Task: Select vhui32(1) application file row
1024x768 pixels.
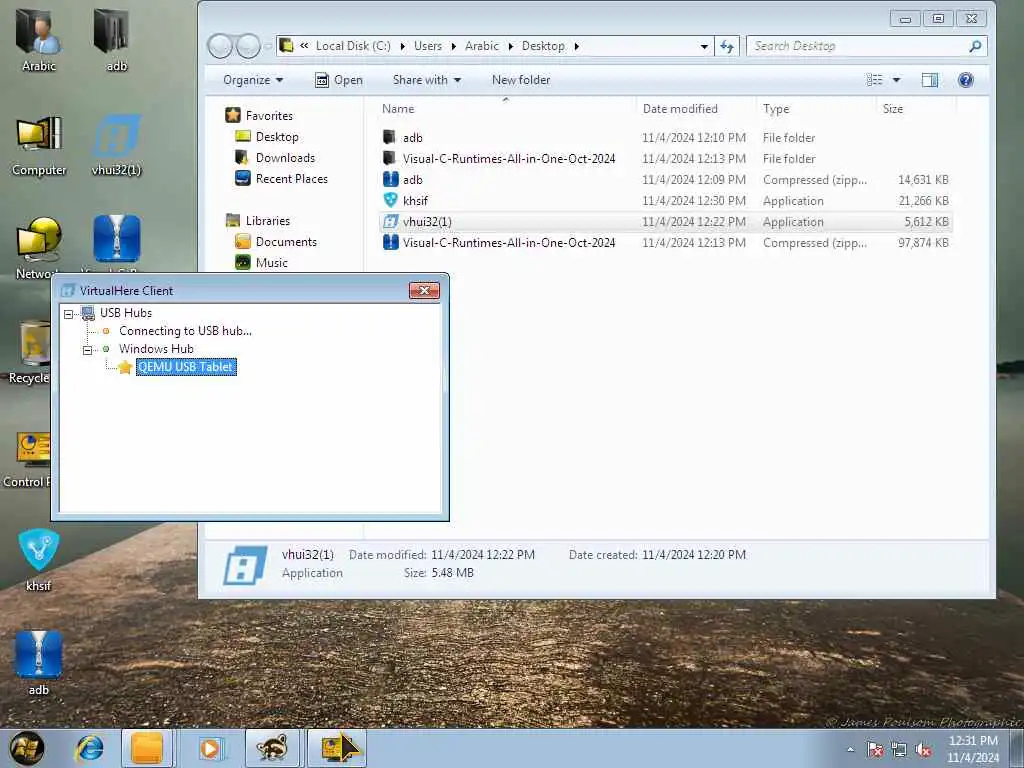Action: point(665,221)
